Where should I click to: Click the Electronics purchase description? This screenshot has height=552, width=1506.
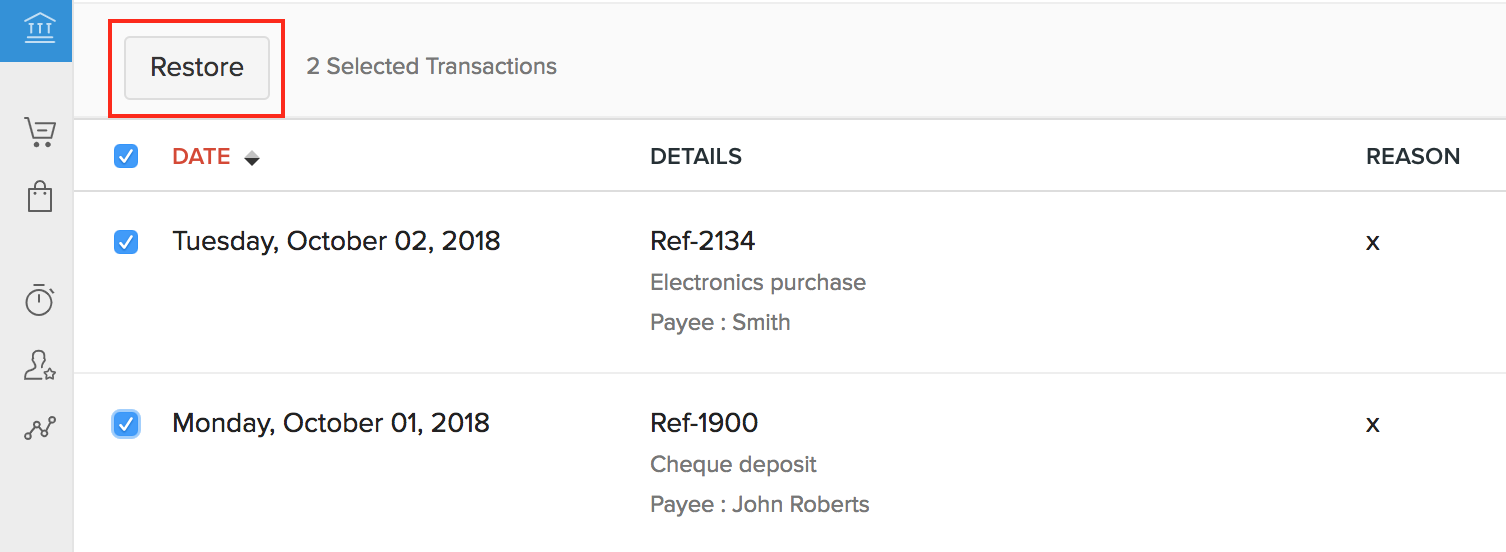click(x=758, y=283)
